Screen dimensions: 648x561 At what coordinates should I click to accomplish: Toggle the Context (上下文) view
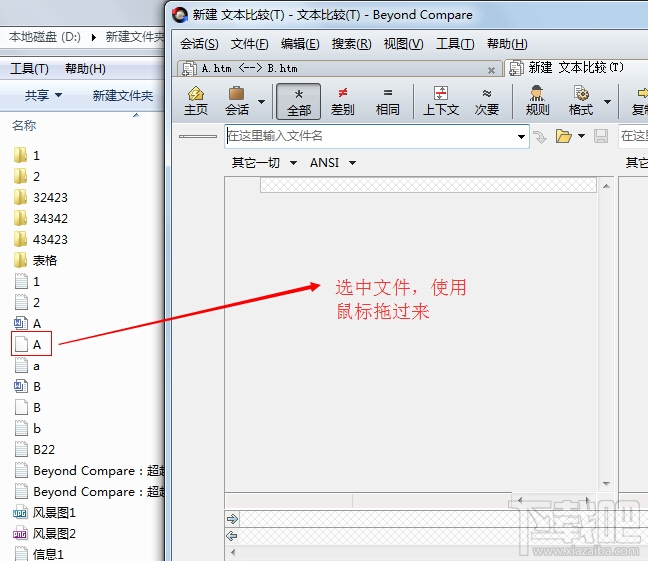(441, 101)
